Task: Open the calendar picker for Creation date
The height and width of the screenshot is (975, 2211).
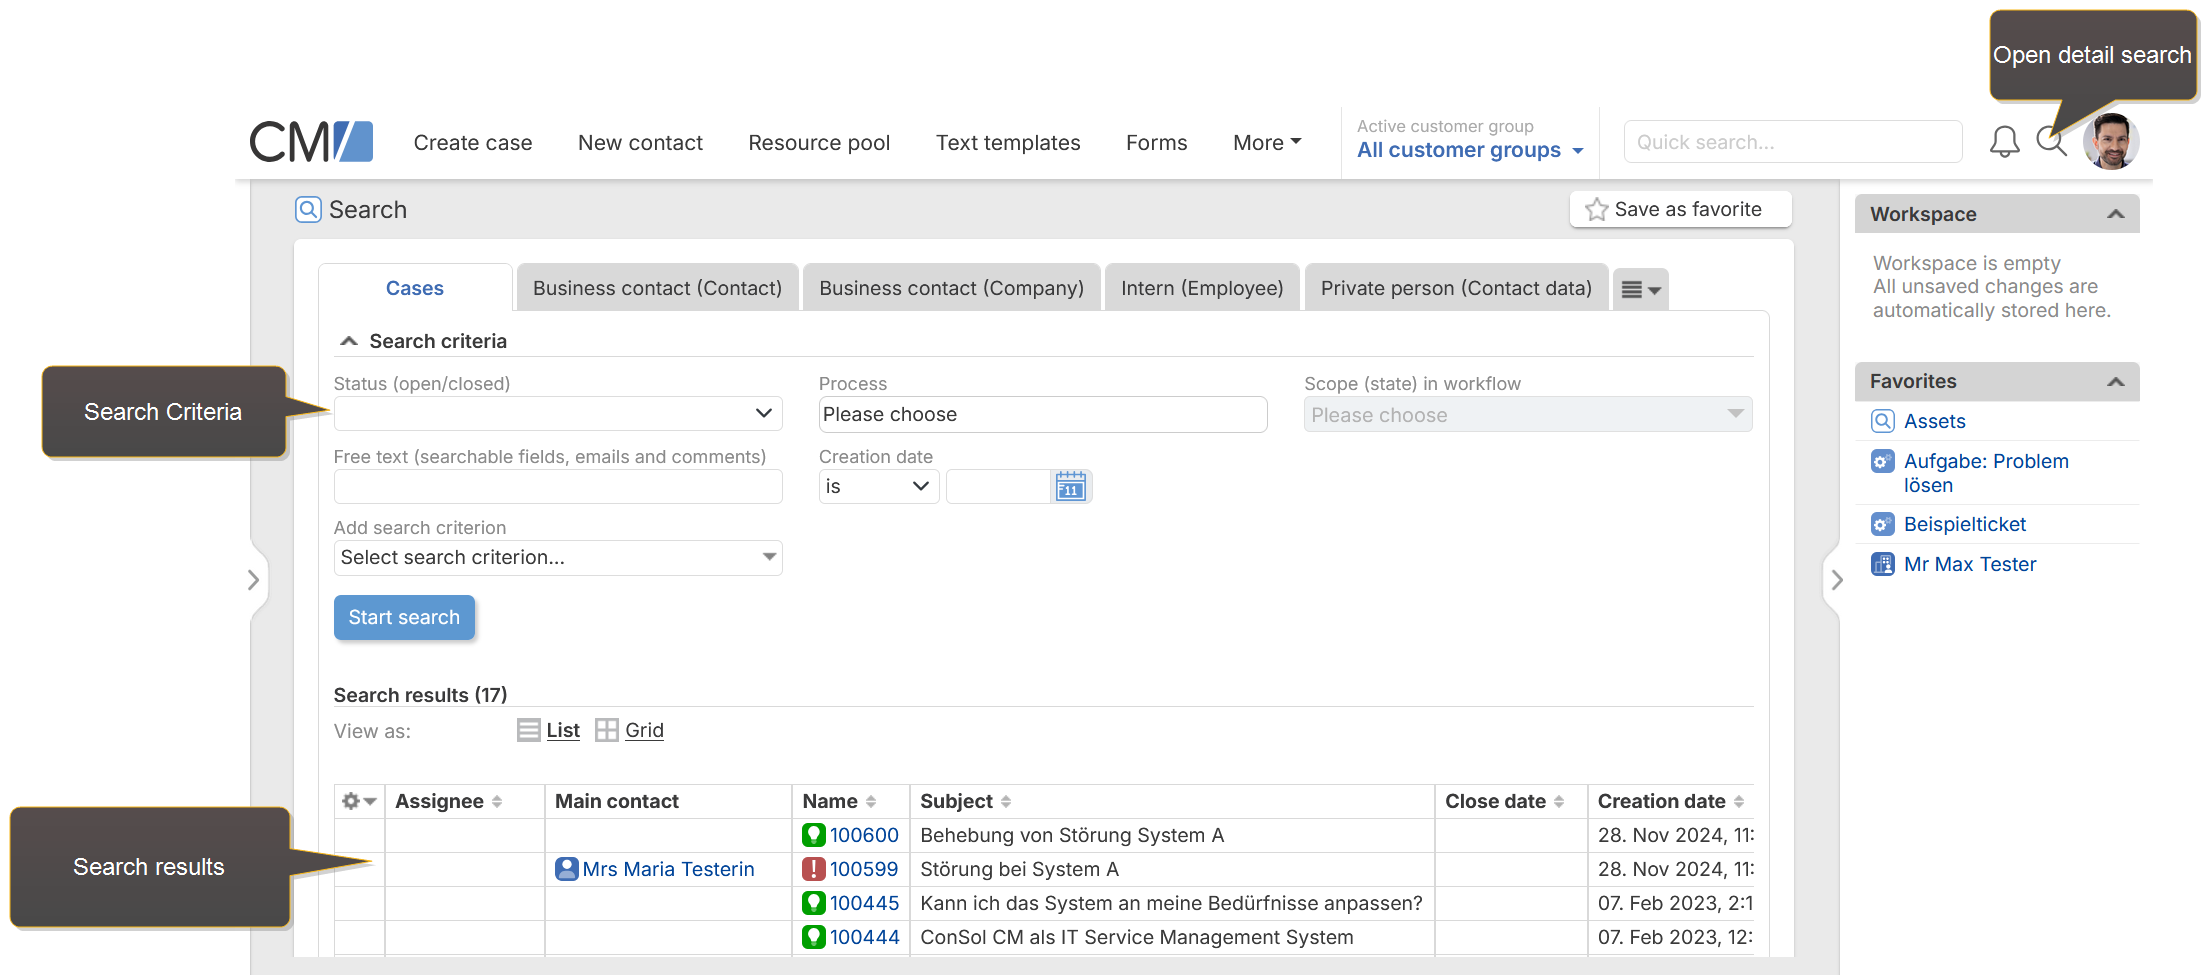Action: [x=1070, y=487]
